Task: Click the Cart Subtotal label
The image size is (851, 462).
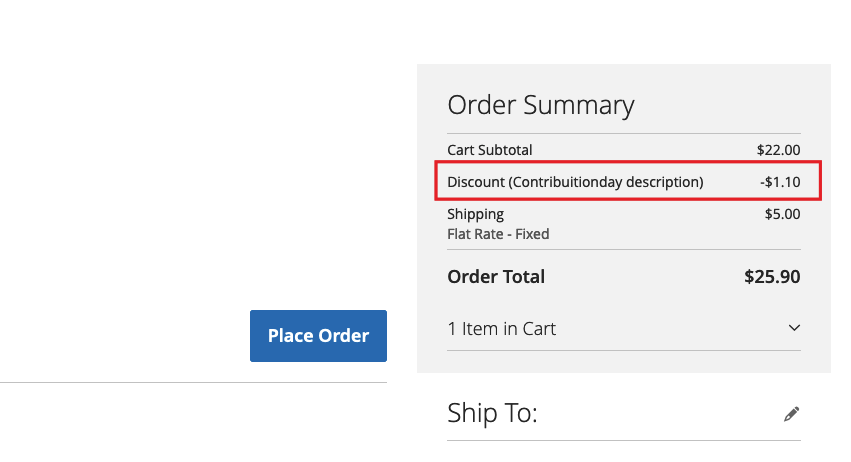Action: tap(490, 150)
